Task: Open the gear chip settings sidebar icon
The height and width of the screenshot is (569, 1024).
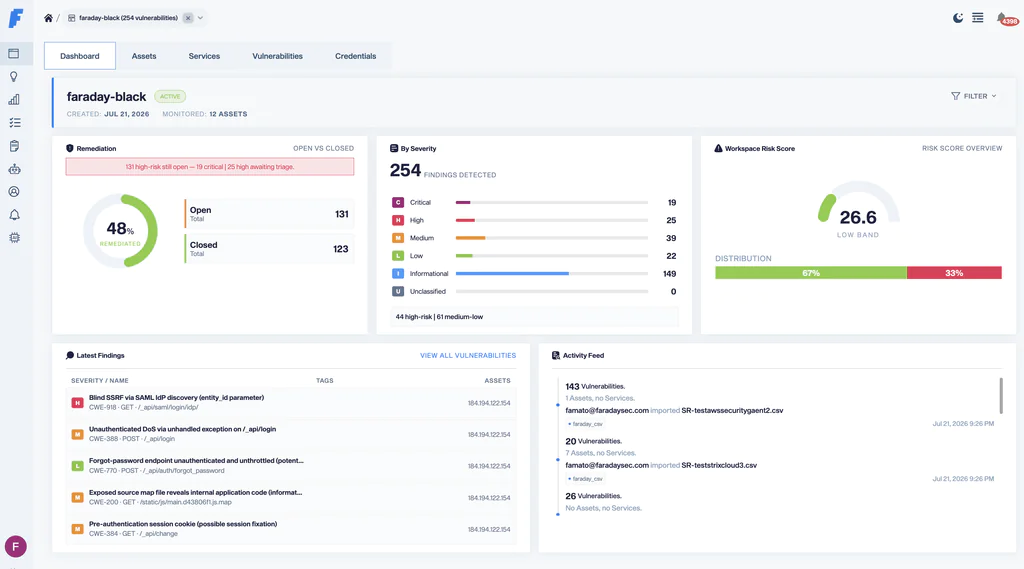Action: coord(14,238)
